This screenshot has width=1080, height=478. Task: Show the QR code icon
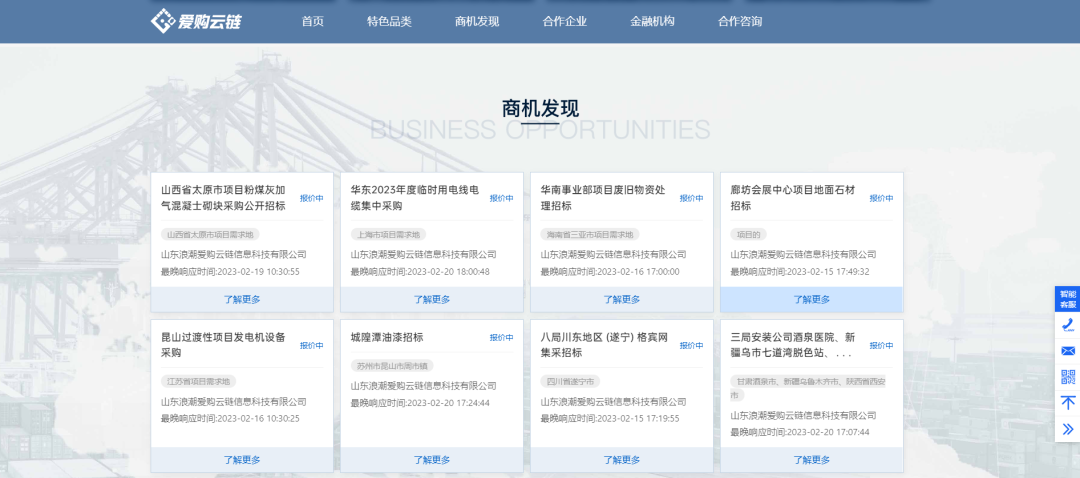pos(1067,377)
